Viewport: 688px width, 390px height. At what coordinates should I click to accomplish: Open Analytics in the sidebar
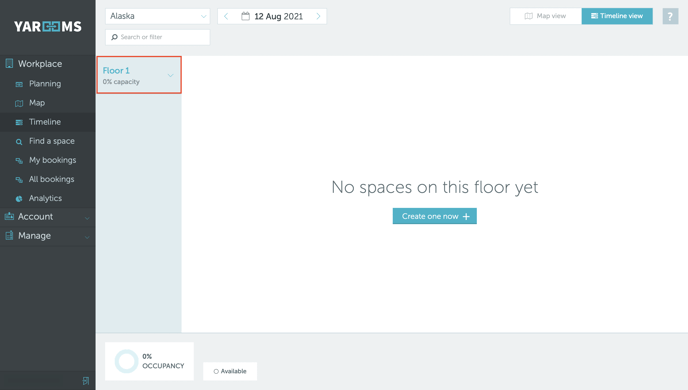tap(47, 198)
